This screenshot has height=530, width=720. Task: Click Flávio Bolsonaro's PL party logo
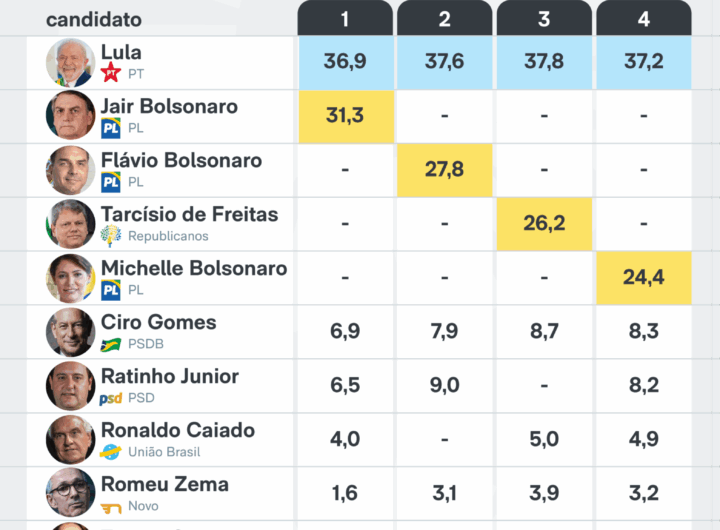pos(111,181)
